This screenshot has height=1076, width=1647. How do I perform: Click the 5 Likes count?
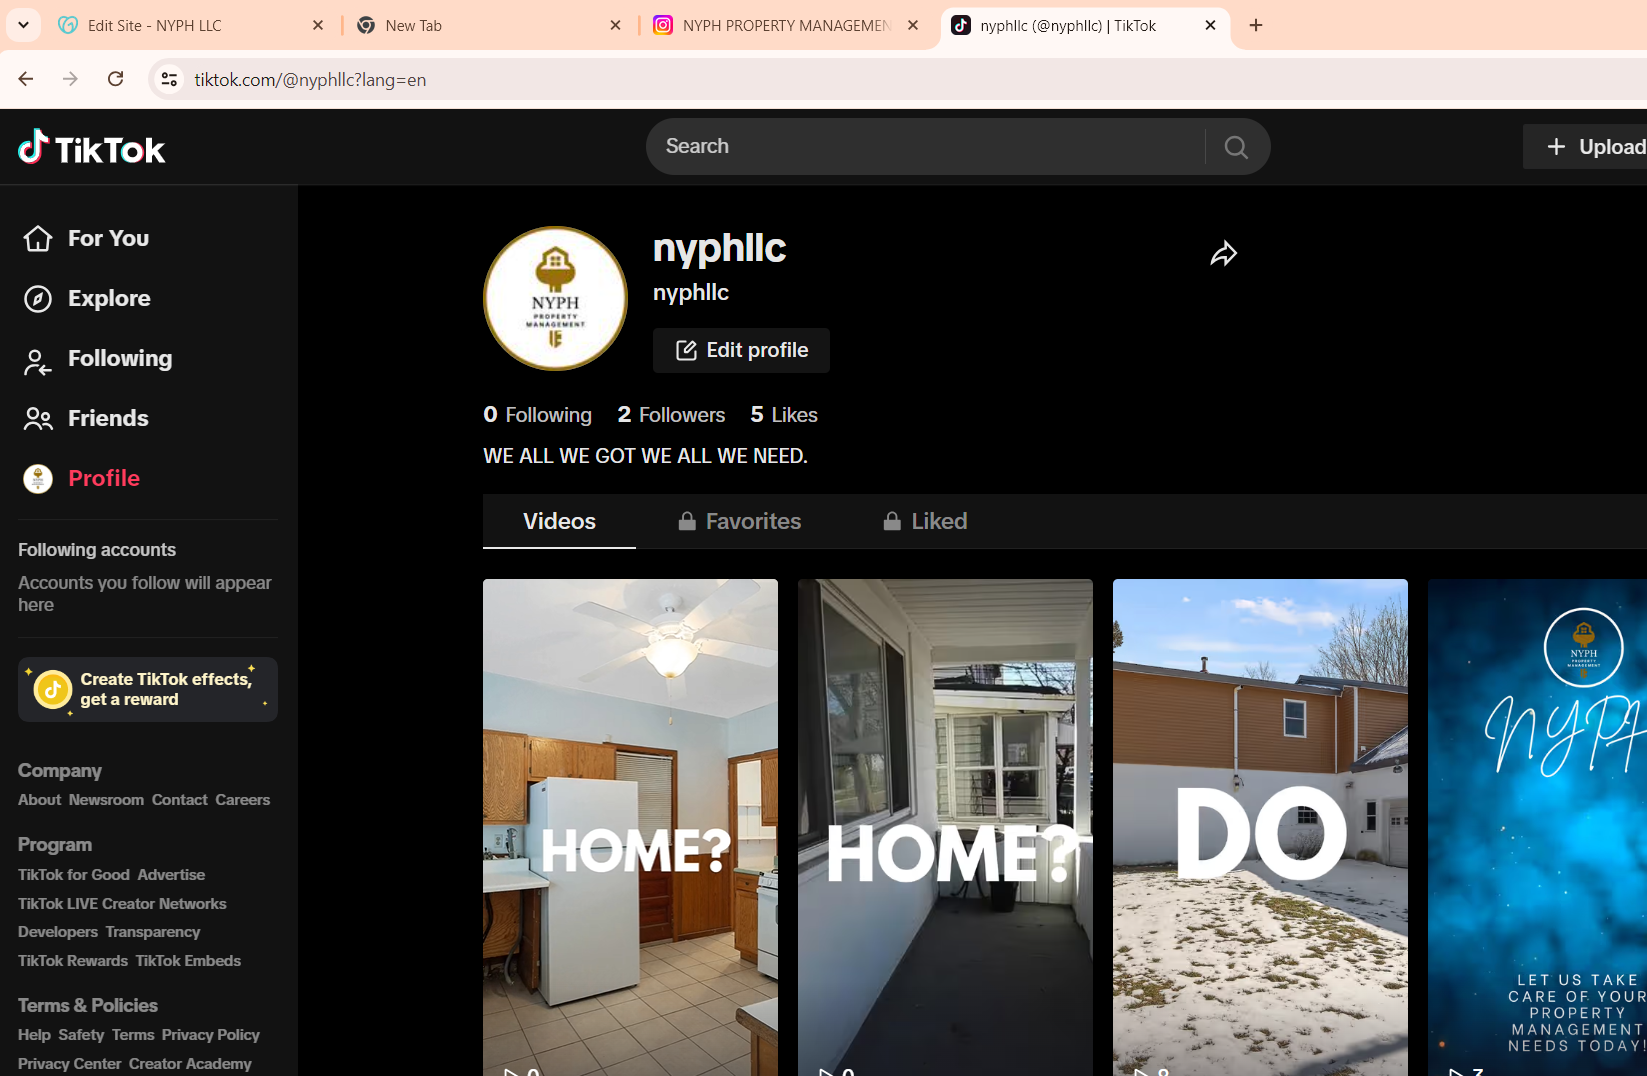coord(784,414)
